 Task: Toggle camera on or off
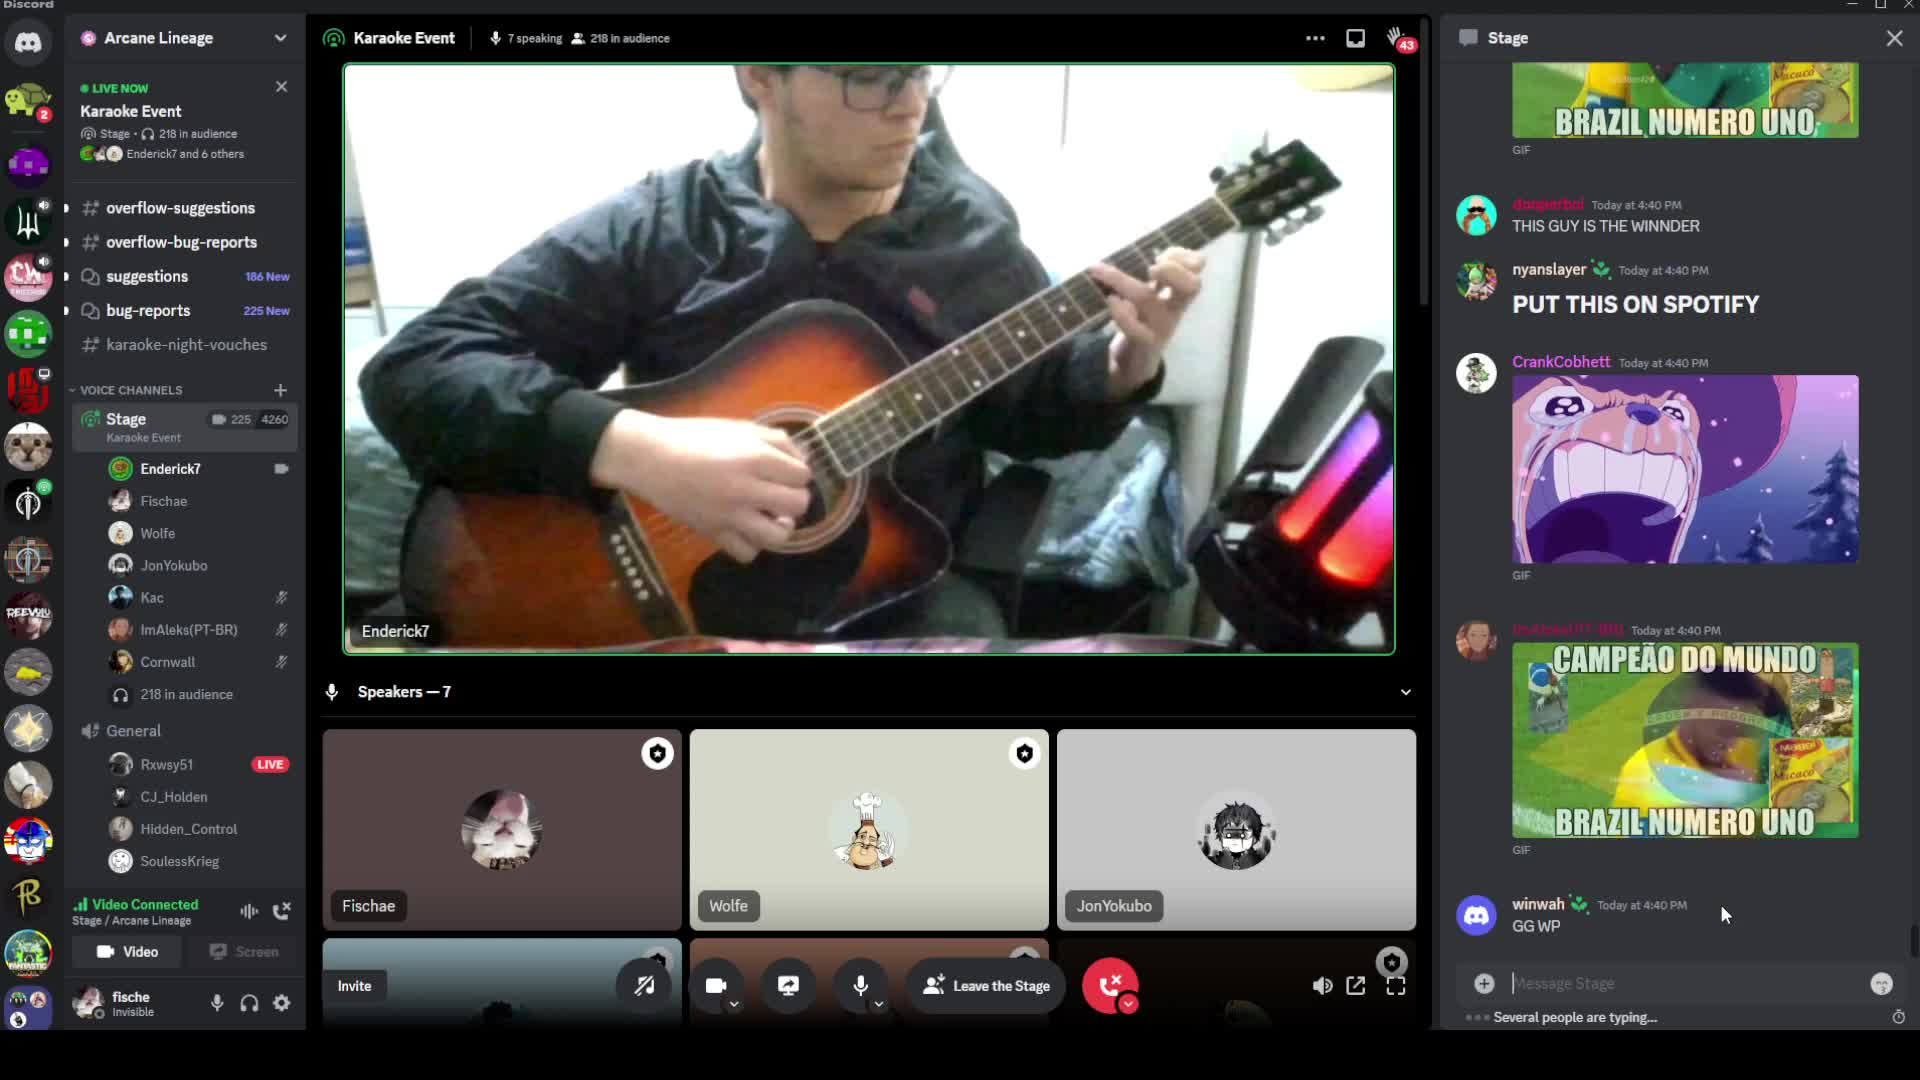point(716,986)
